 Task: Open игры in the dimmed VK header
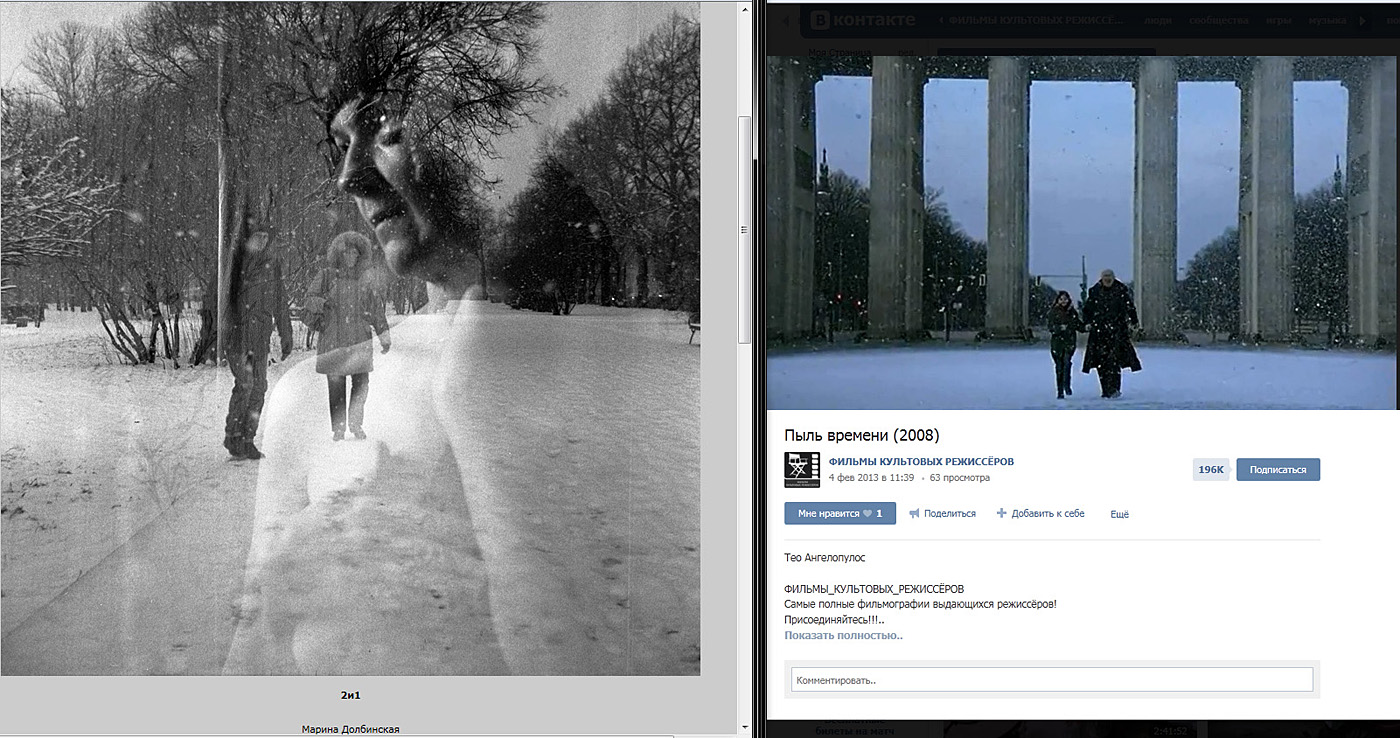coord(1279,21)
